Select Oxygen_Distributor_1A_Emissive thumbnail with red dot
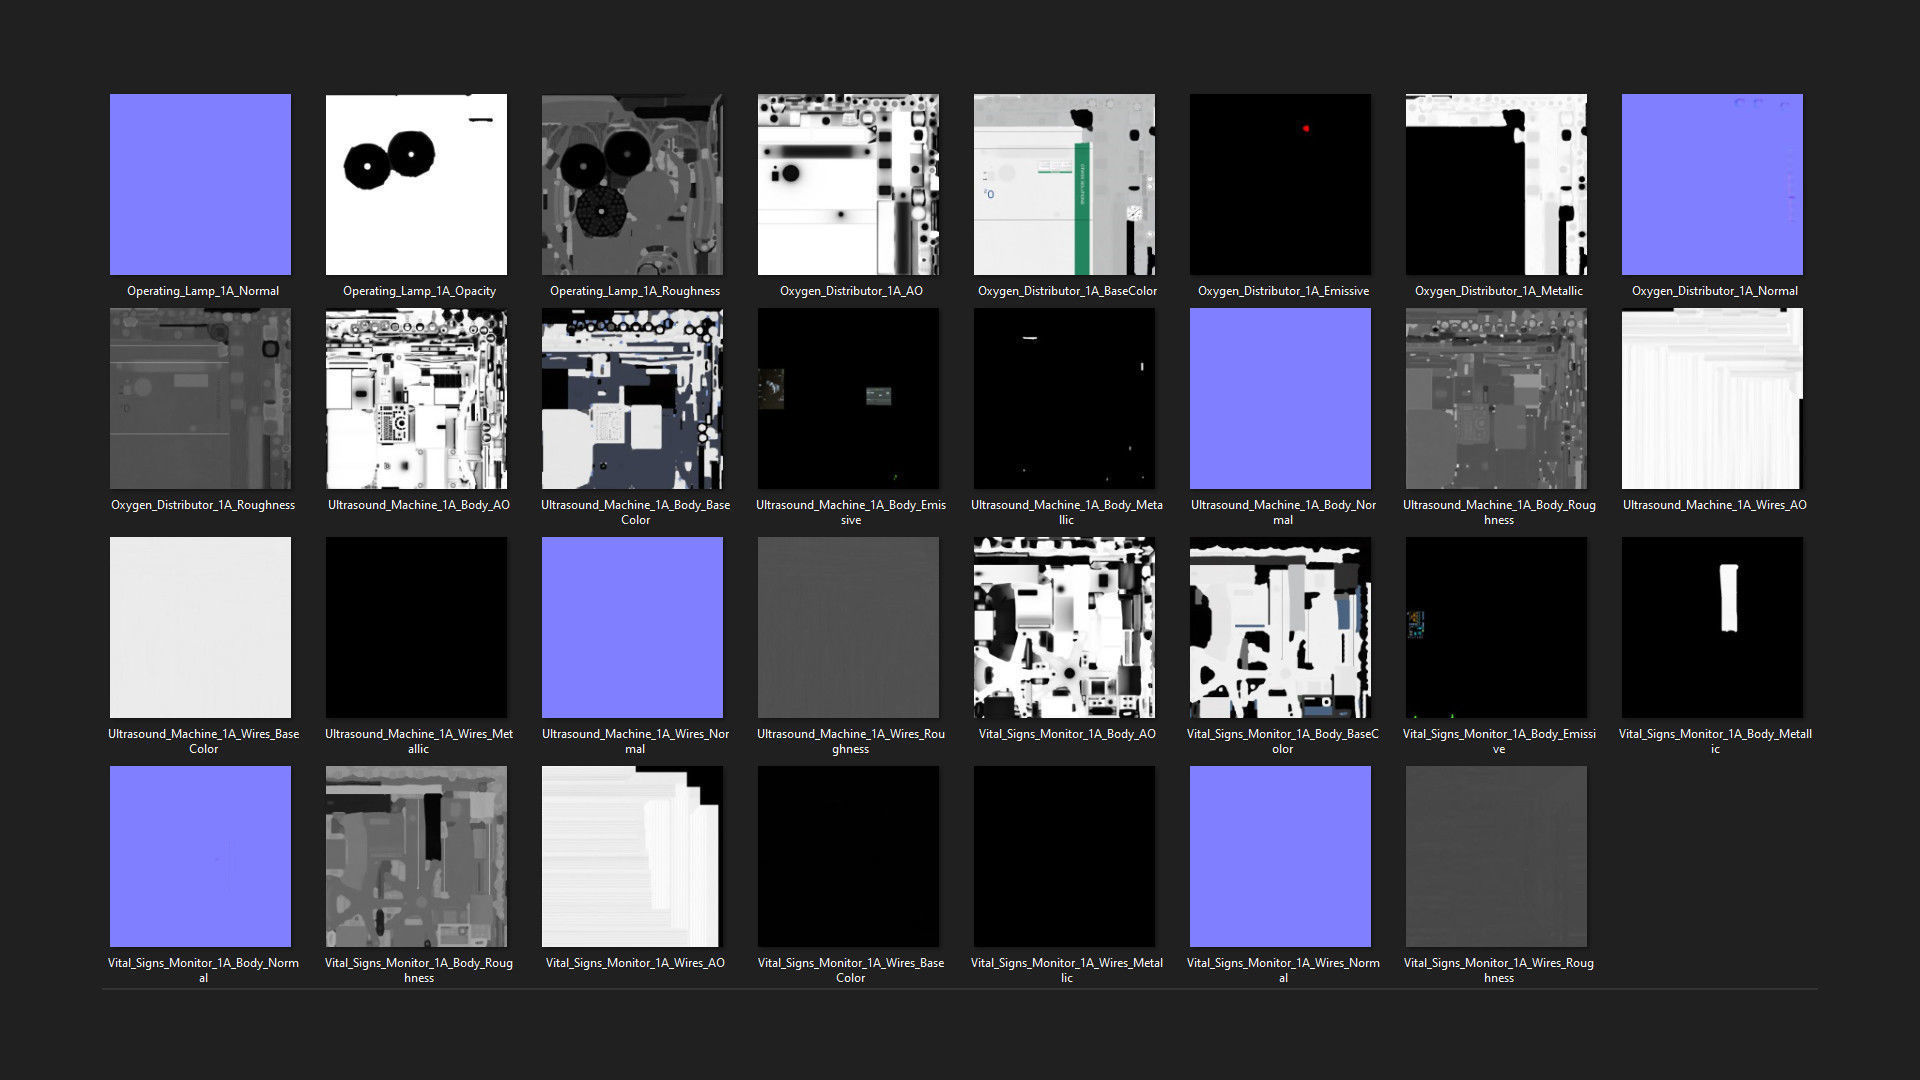 [1280, 184]
